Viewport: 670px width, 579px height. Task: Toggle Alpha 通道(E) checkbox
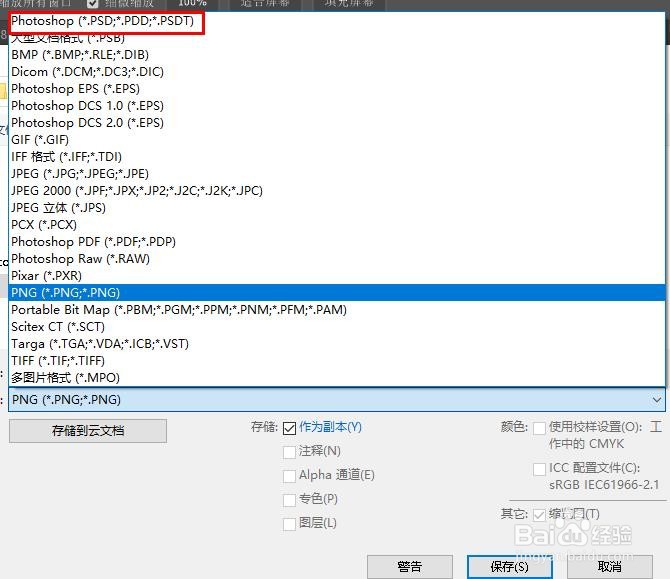click(289, 476)
